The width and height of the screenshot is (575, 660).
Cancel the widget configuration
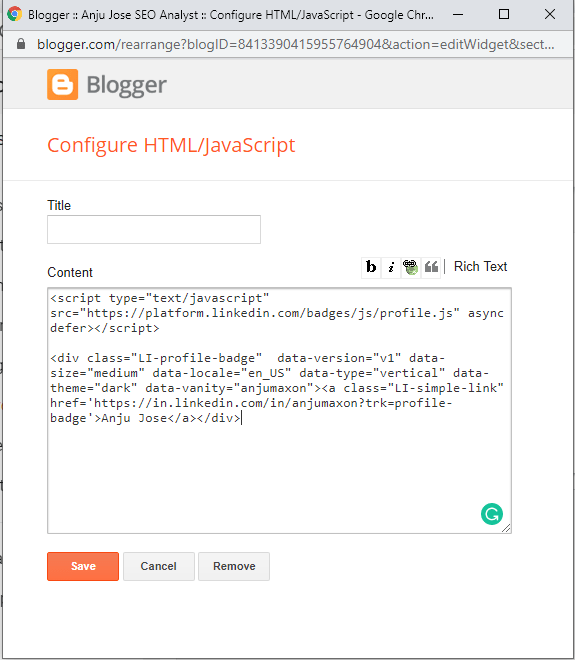[x=159, y=566]
